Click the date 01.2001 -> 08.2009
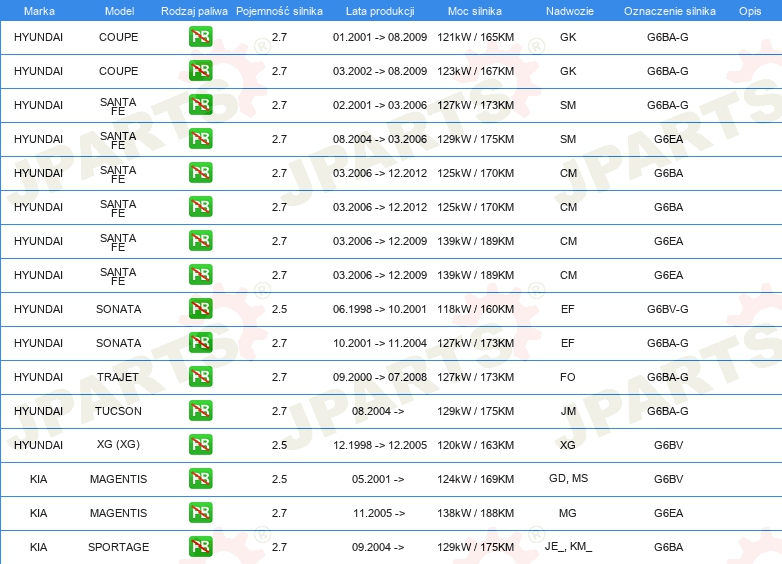Screen dimensions: 782x564 coord(380,37)
